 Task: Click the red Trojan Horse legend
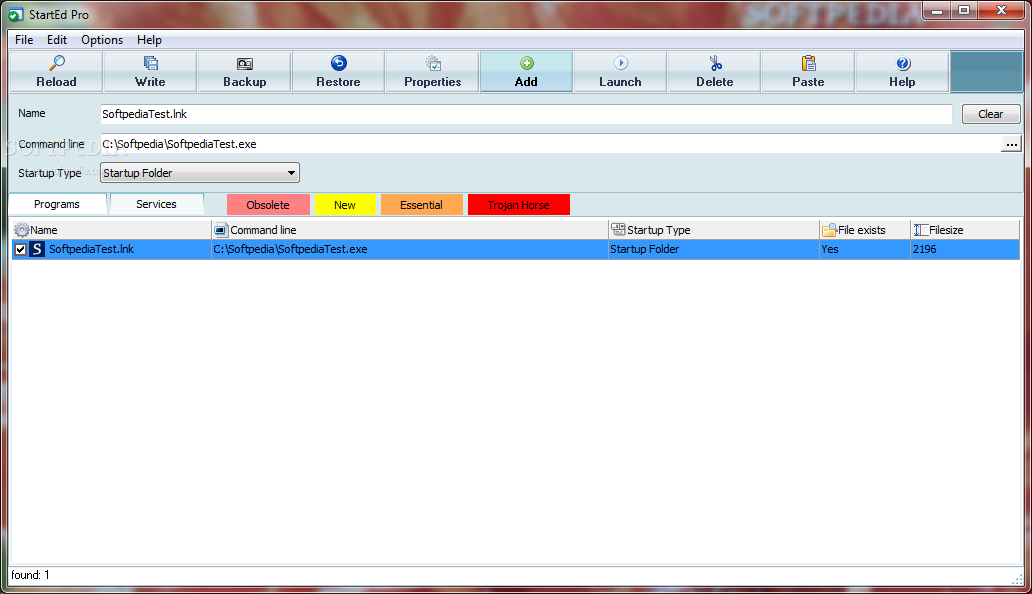click(519, 205)
